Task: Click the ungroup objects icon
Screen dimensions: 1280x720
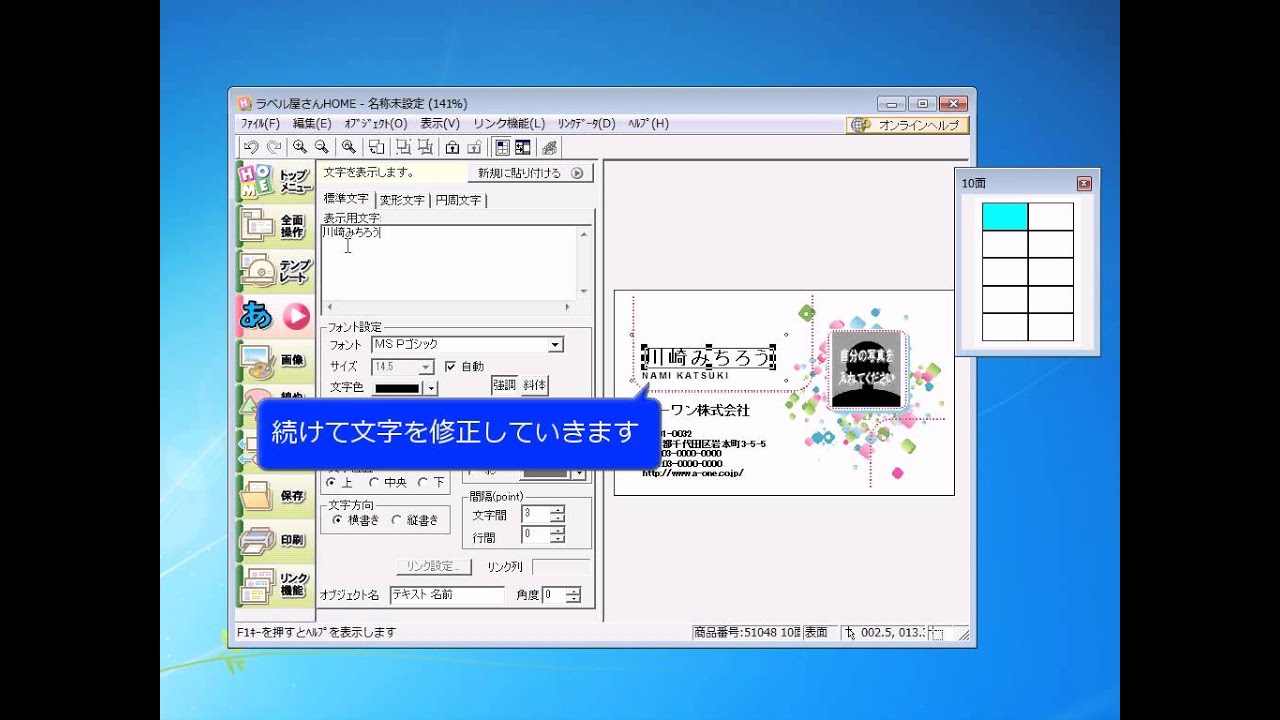Action: [425, 147]
